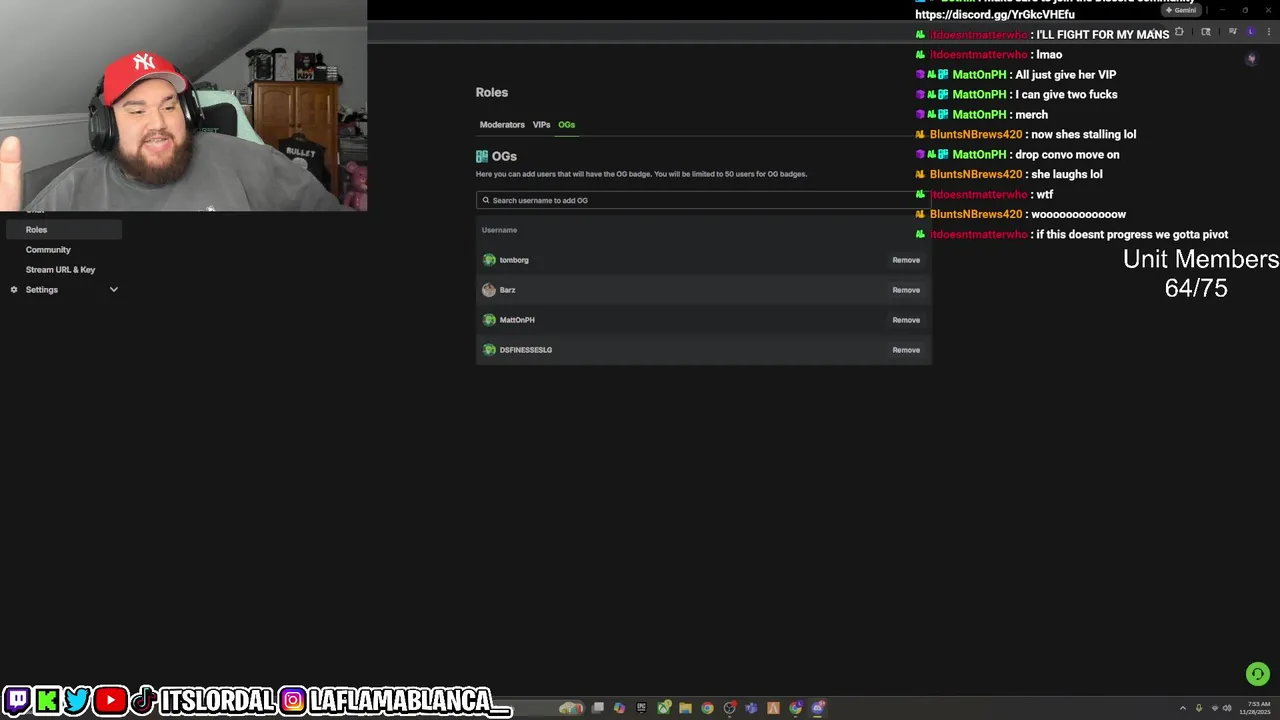The height and width of the screenshot is (720, 1280).
Task: Open Chrome media controls icon
Action: point(1233,31)
